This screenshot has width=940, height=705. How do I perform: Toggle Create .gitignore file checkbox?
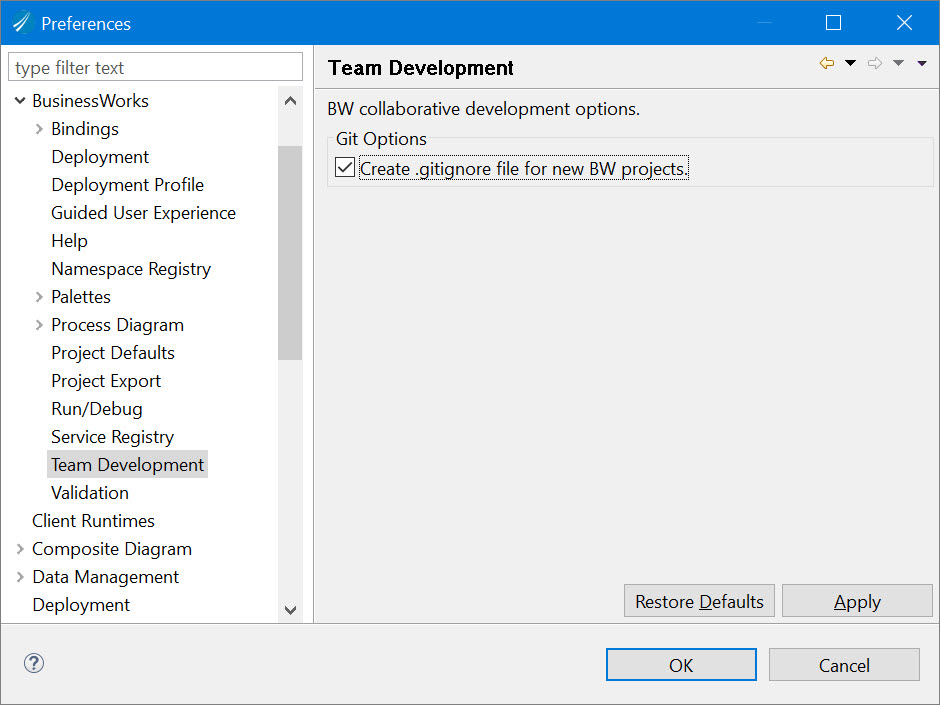click(x=345, y=167)
